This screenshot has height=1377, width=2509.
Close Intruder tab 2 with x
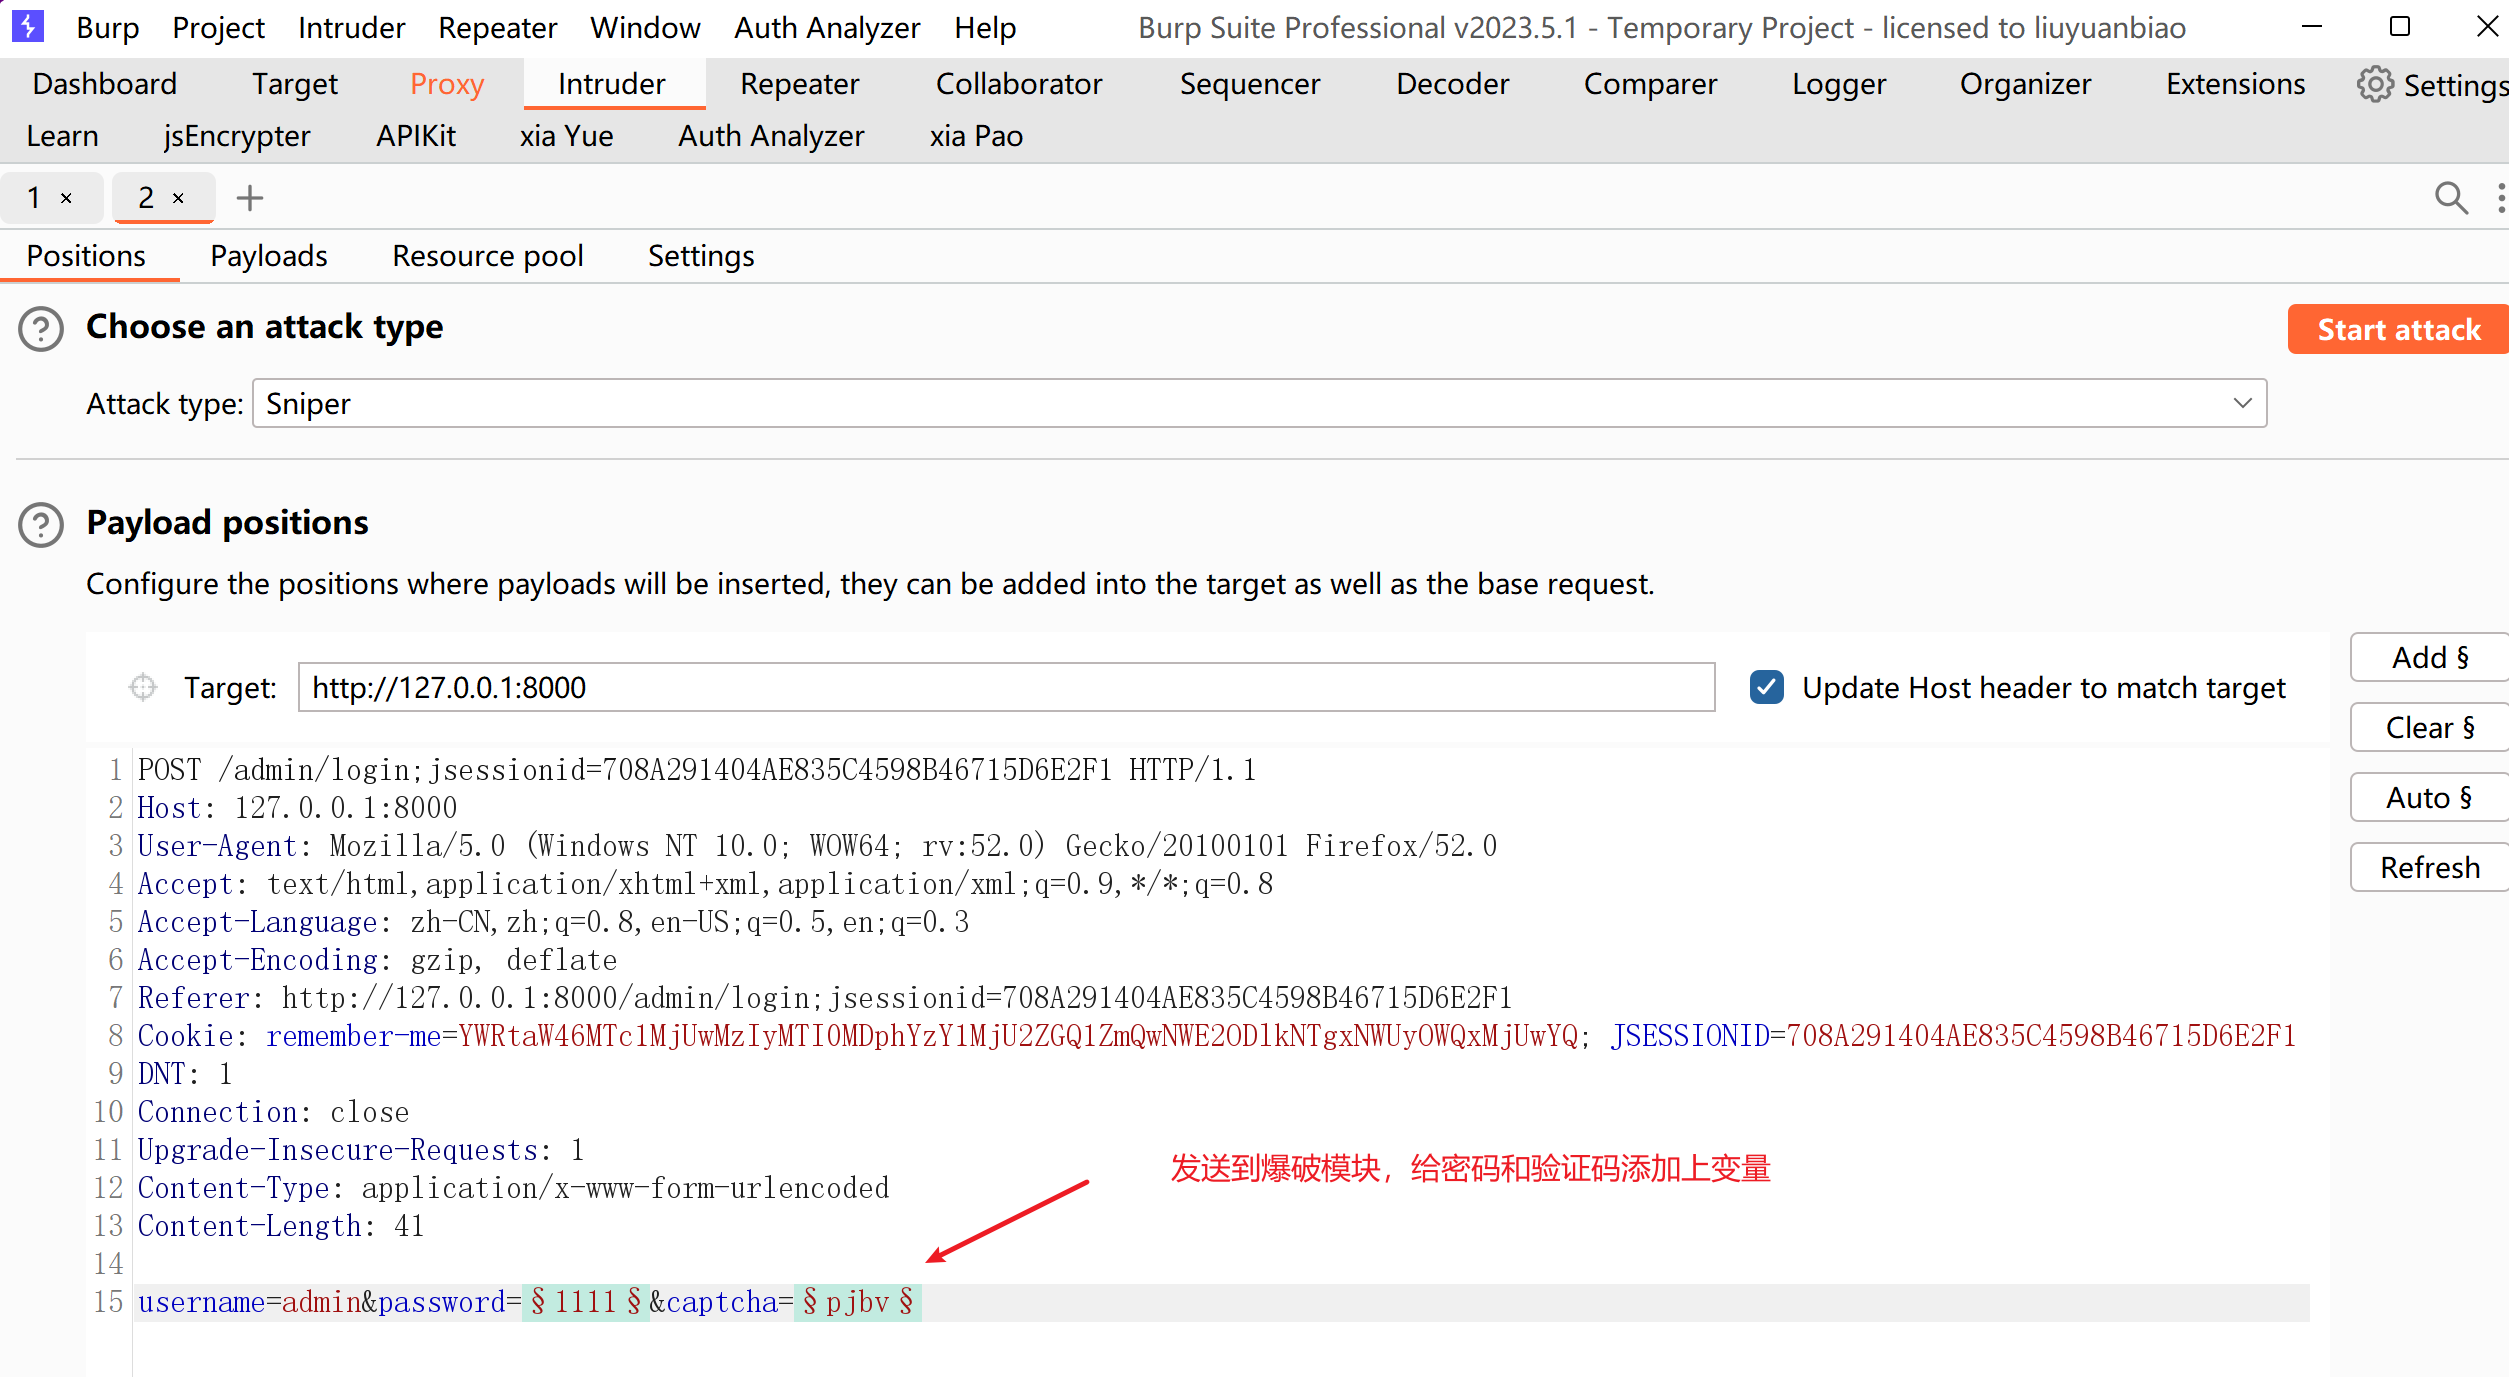pyautogui.click(x=179, y=198)
